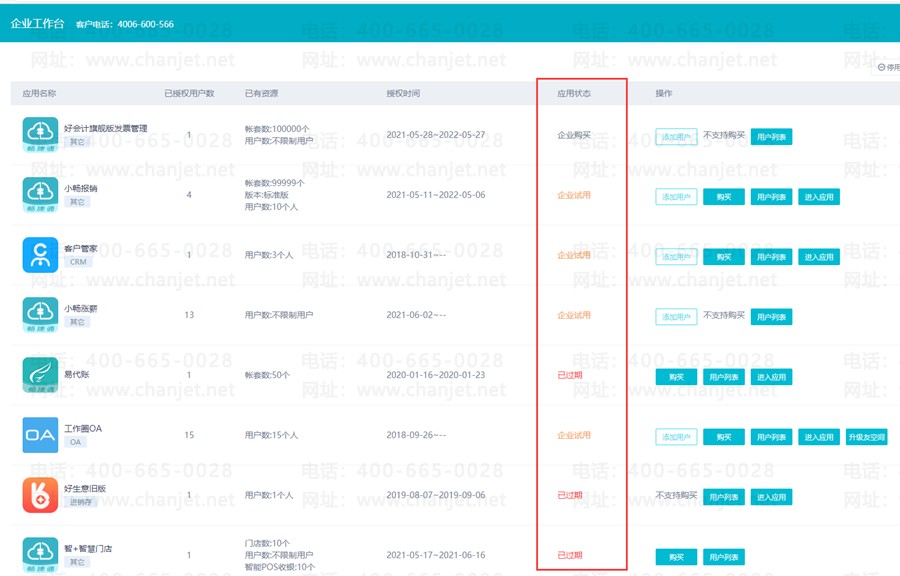The width and height of the screenshot is (900, 576).
Task: Open 用户列表 for 客户管家
Action: coord(771,257)
